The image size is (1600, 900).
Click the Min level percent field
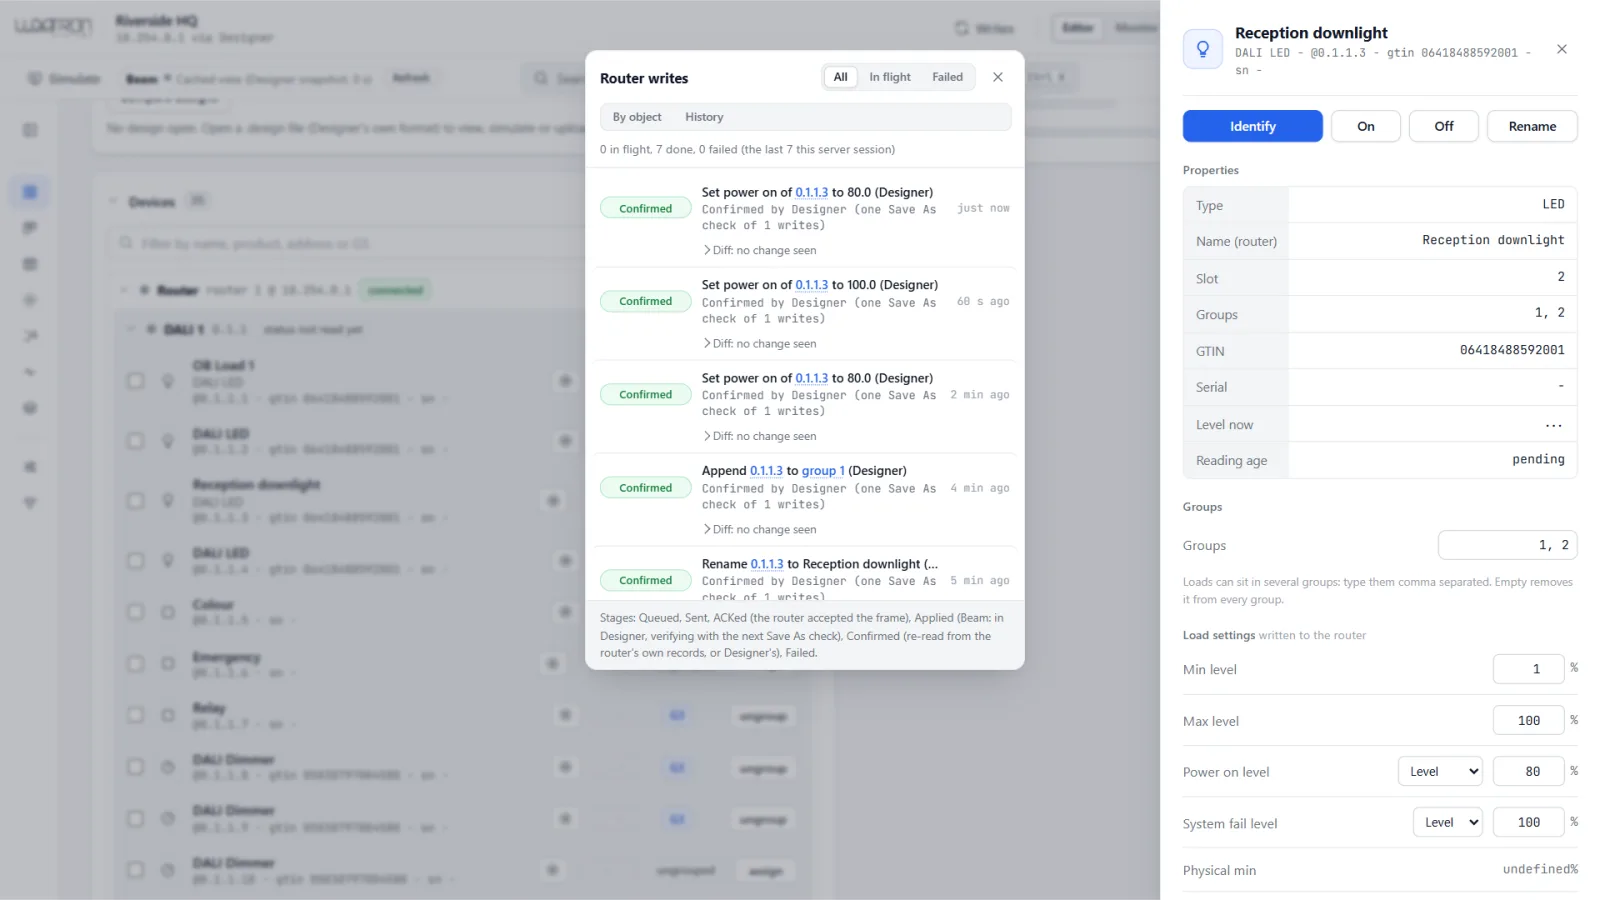coord(1528,669)
